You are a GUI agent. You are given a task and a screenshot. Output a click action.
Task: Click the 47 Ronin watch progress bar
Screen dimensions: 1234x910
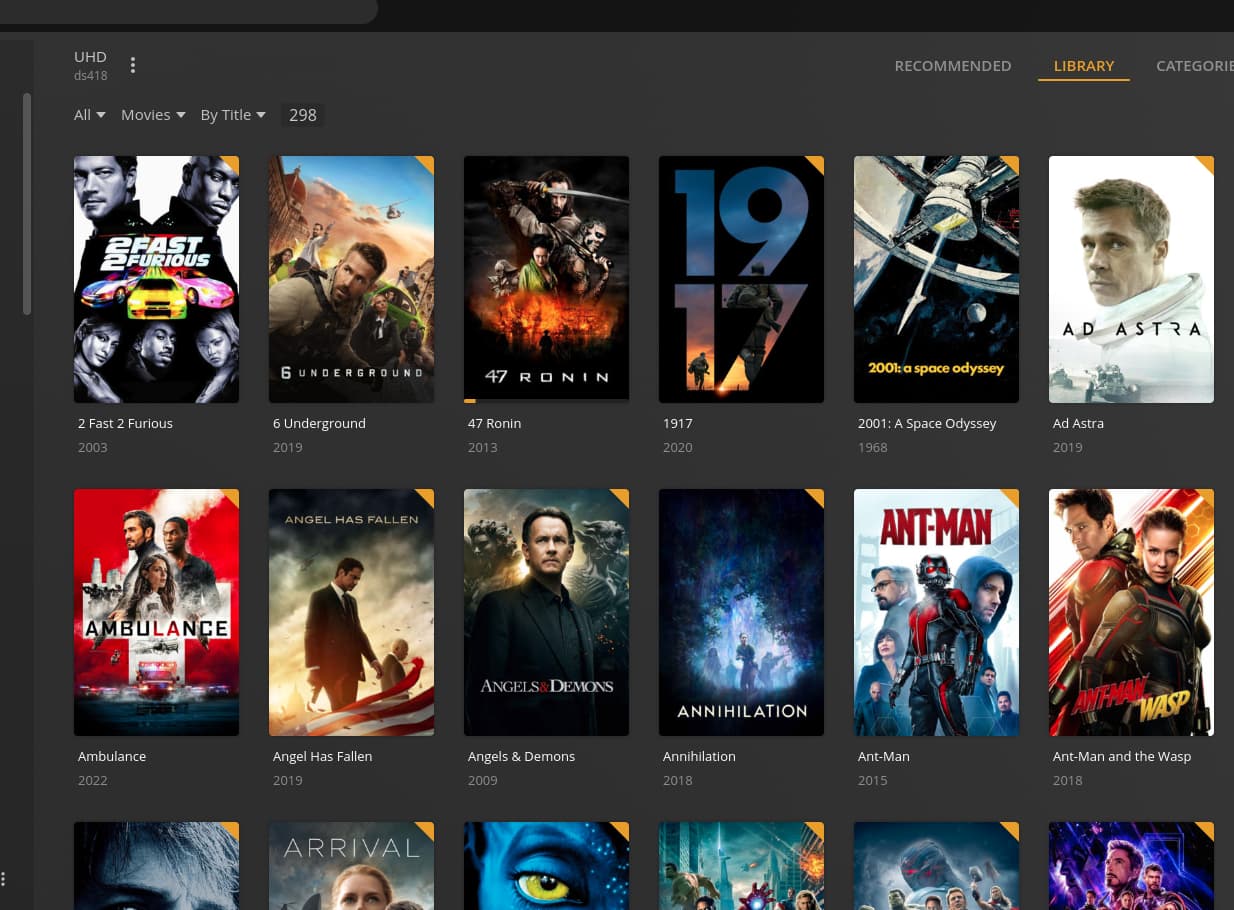pos(546,401)
